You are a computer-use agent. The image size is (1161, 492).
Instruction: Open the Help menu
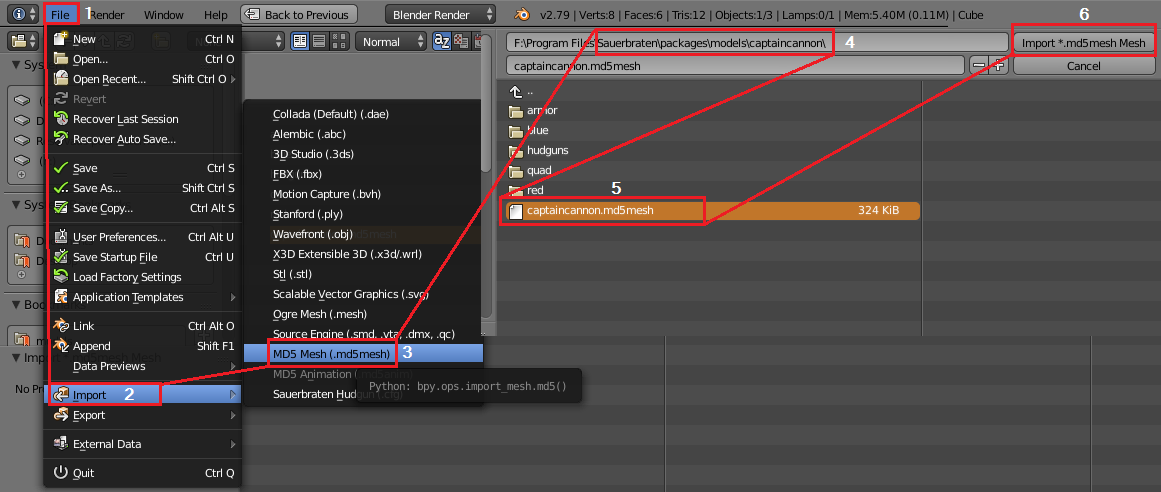pyautogui.click(x=215, y=15)
